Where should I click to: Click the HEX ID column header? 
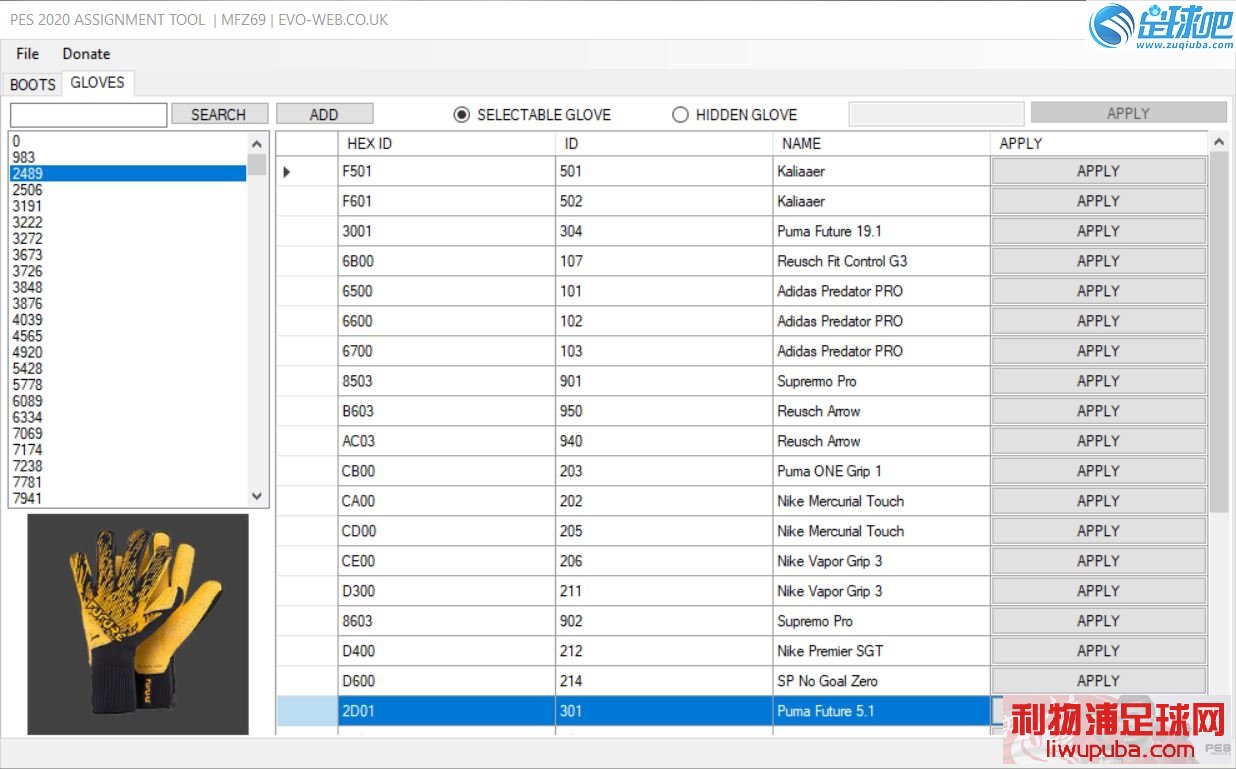447,143
